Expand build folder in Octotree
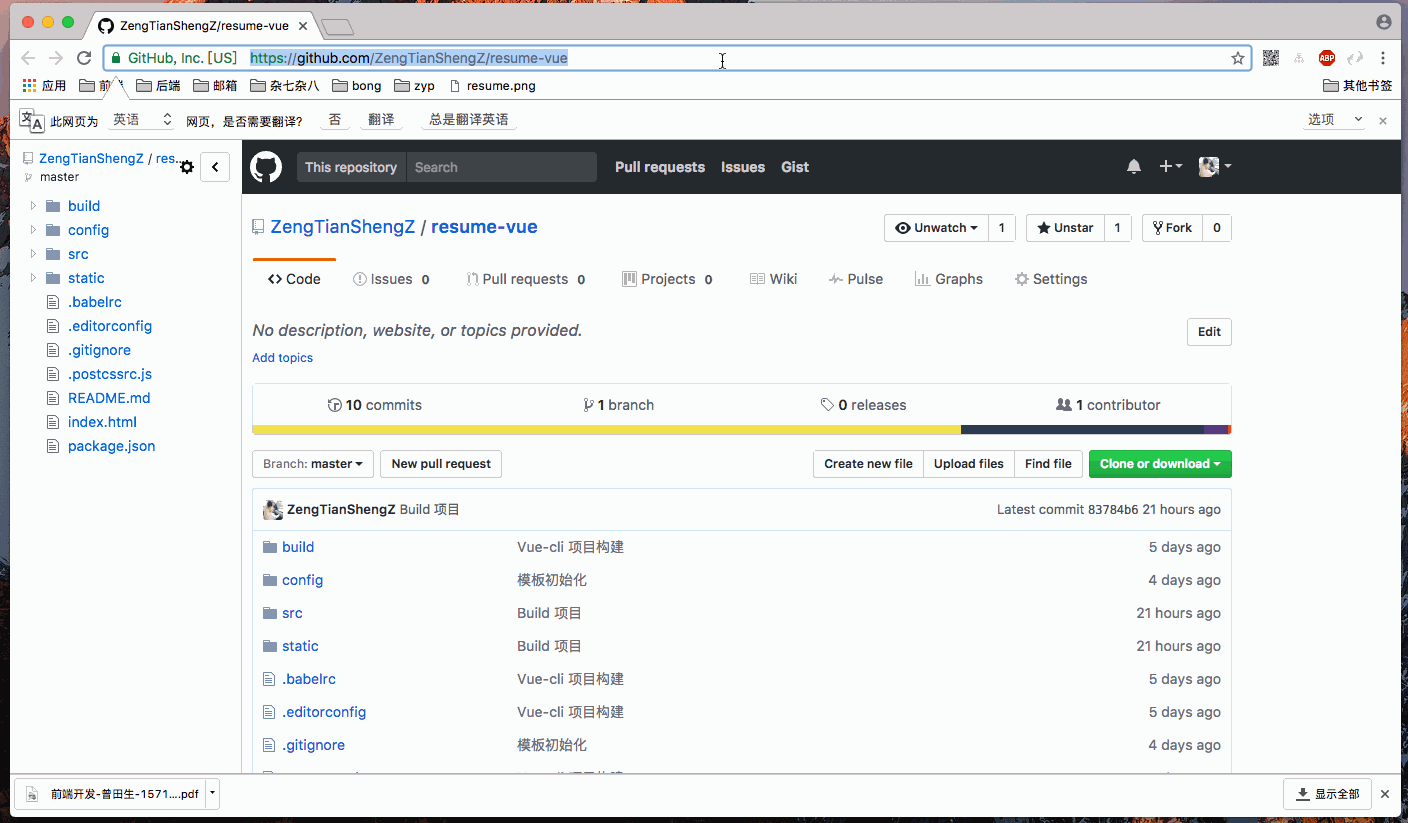The image size is (1408, 823). click(33, 205)
